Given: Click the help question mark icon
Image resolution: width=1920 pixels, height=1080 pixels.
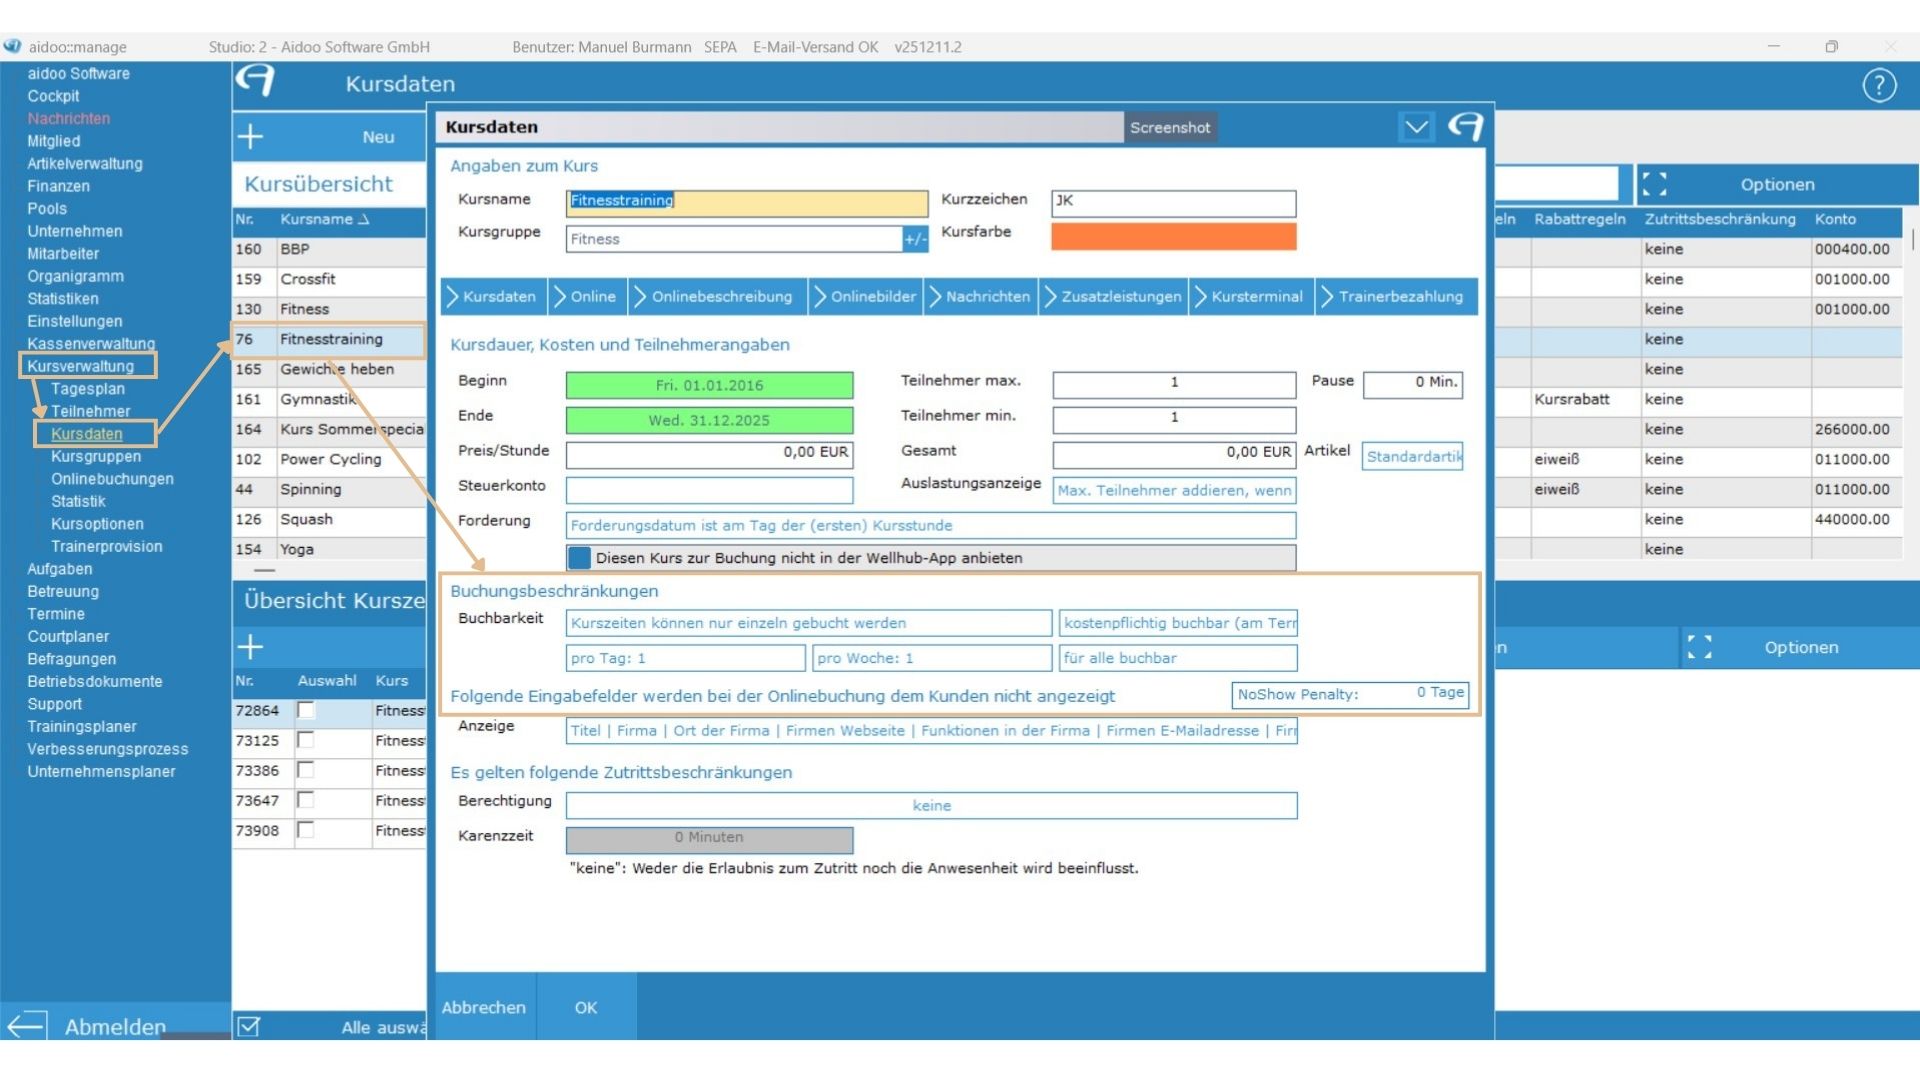Looking at the screenshot, I should (1879, 86).
